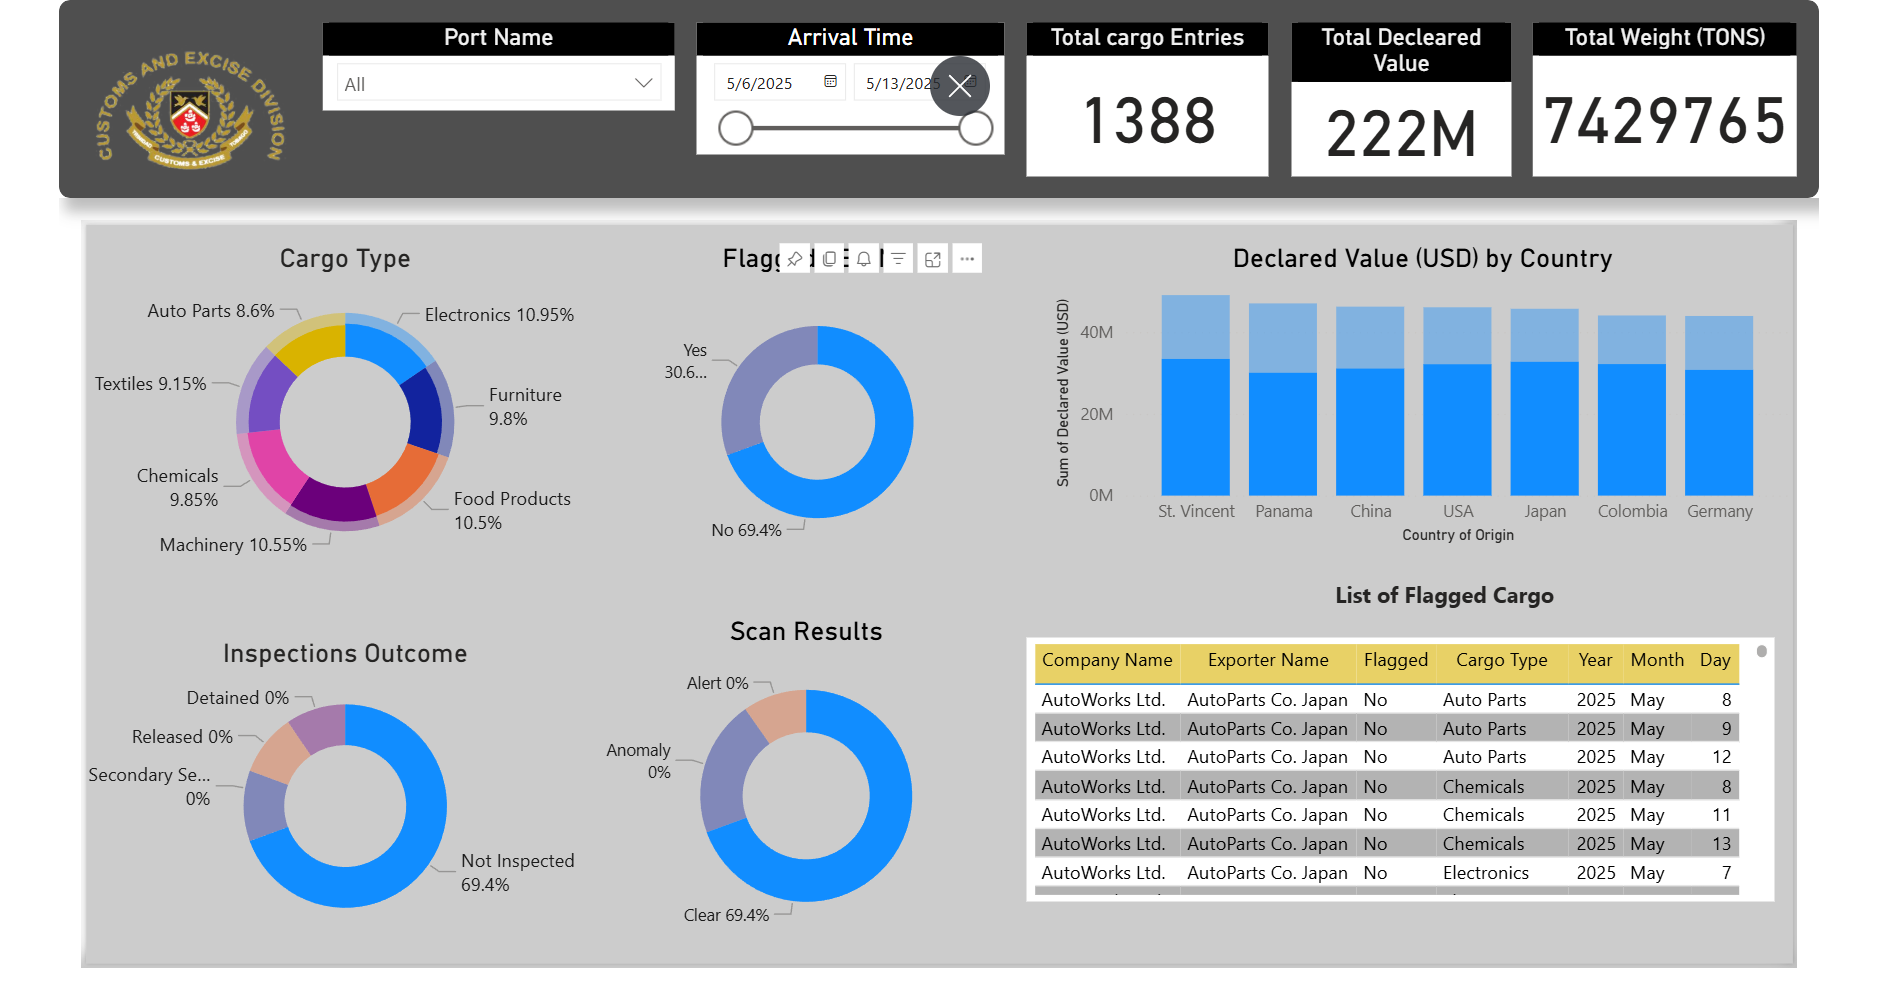Select the Total Declared Value card 222M

click(x=1401, y=100)
